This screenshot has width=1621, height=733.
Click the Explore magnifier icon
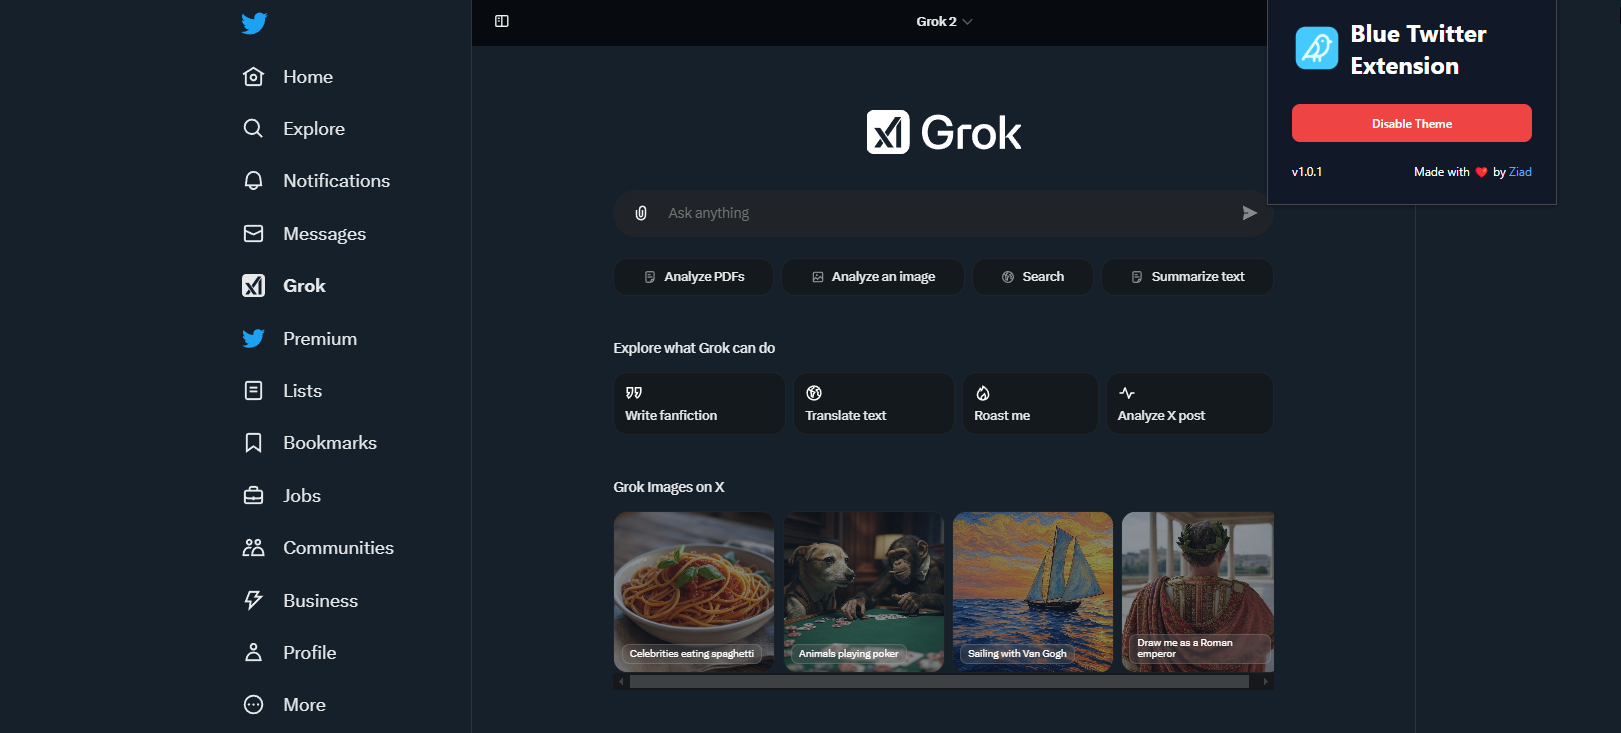click(254, 129)
